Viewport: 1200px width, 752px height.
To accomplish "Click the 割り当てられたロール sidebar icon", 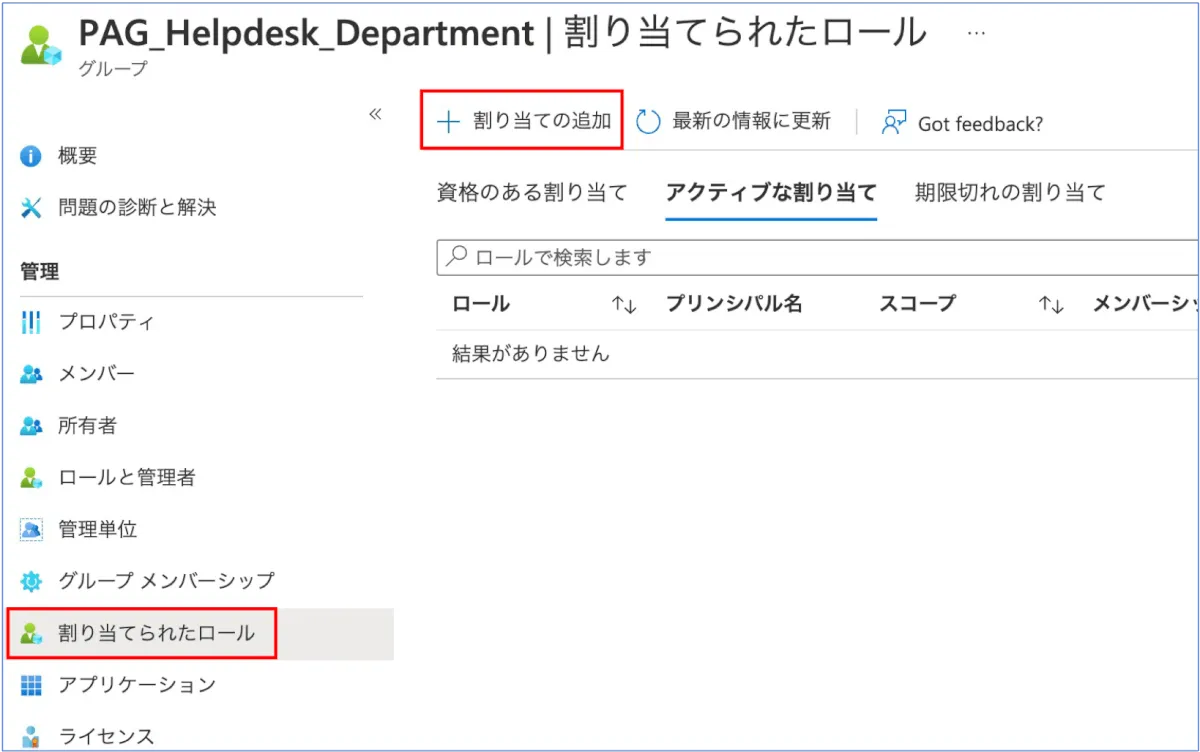I will pyautogui.click(x=32, y=633).
